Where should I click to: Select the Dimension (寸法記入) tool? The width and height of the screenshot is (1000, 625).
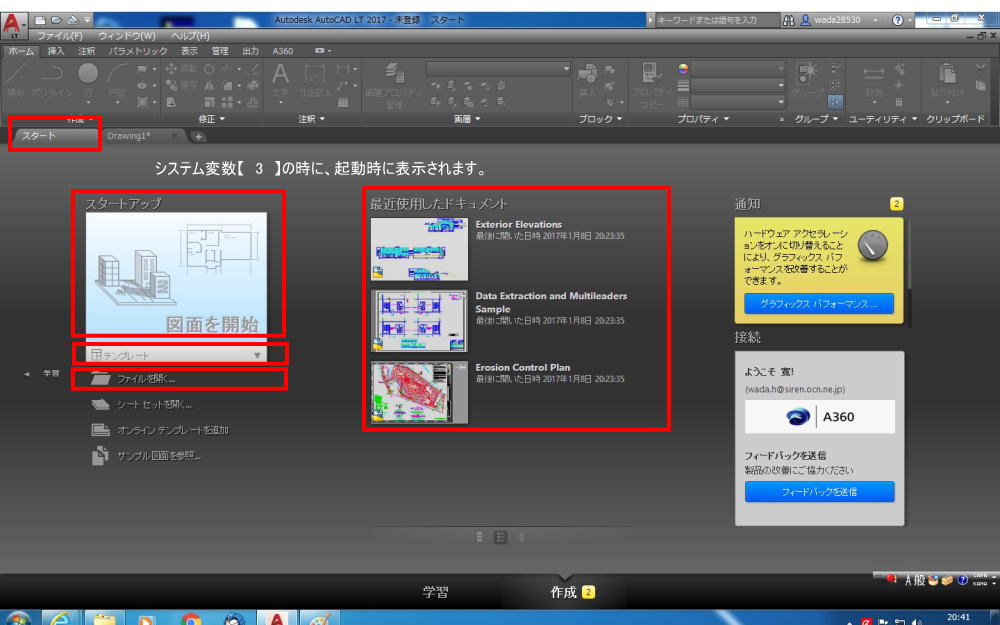(x=314, y=78)
